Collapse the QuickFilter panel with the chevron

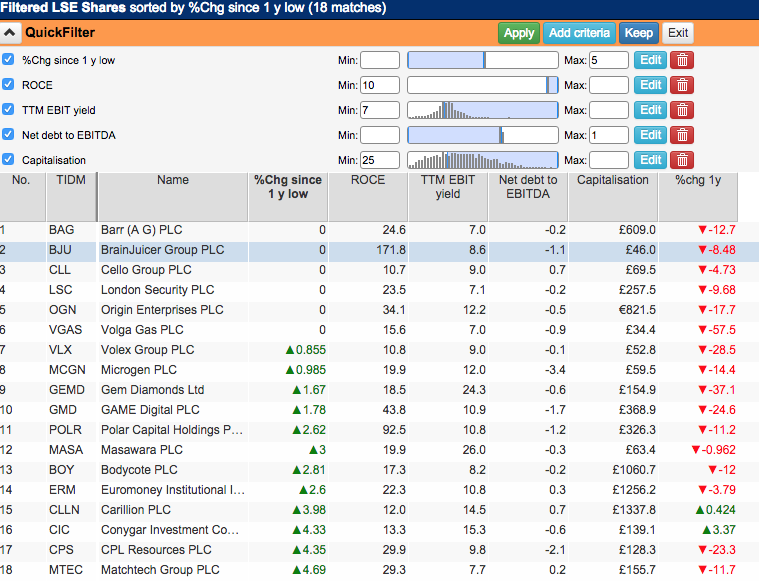point(10,33)
